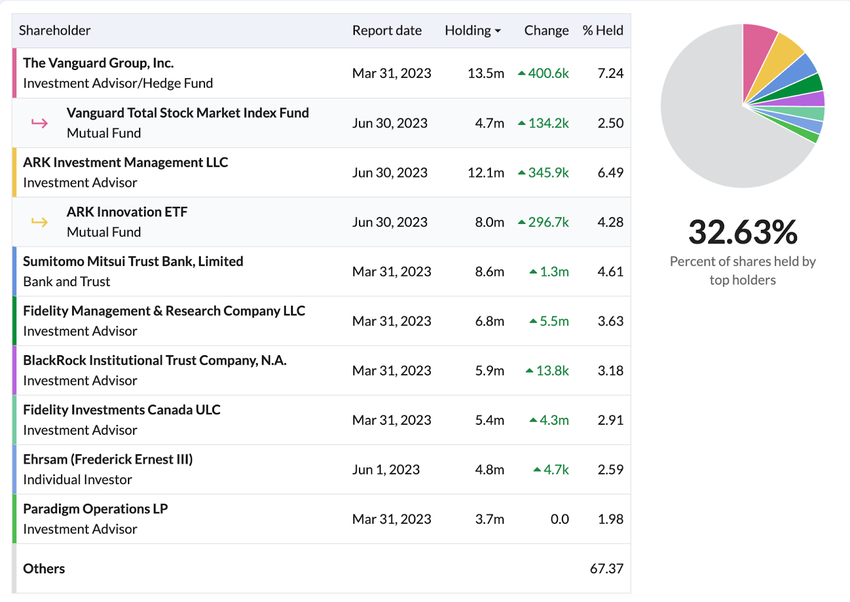Click the green up-arrow next to 5.5m change

pyautogui.click(x=533, y=321)
